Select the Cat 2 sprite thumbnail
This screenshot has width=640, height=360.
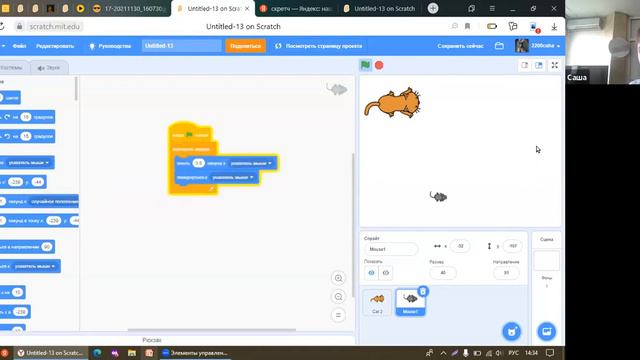[x=377, y=302]
